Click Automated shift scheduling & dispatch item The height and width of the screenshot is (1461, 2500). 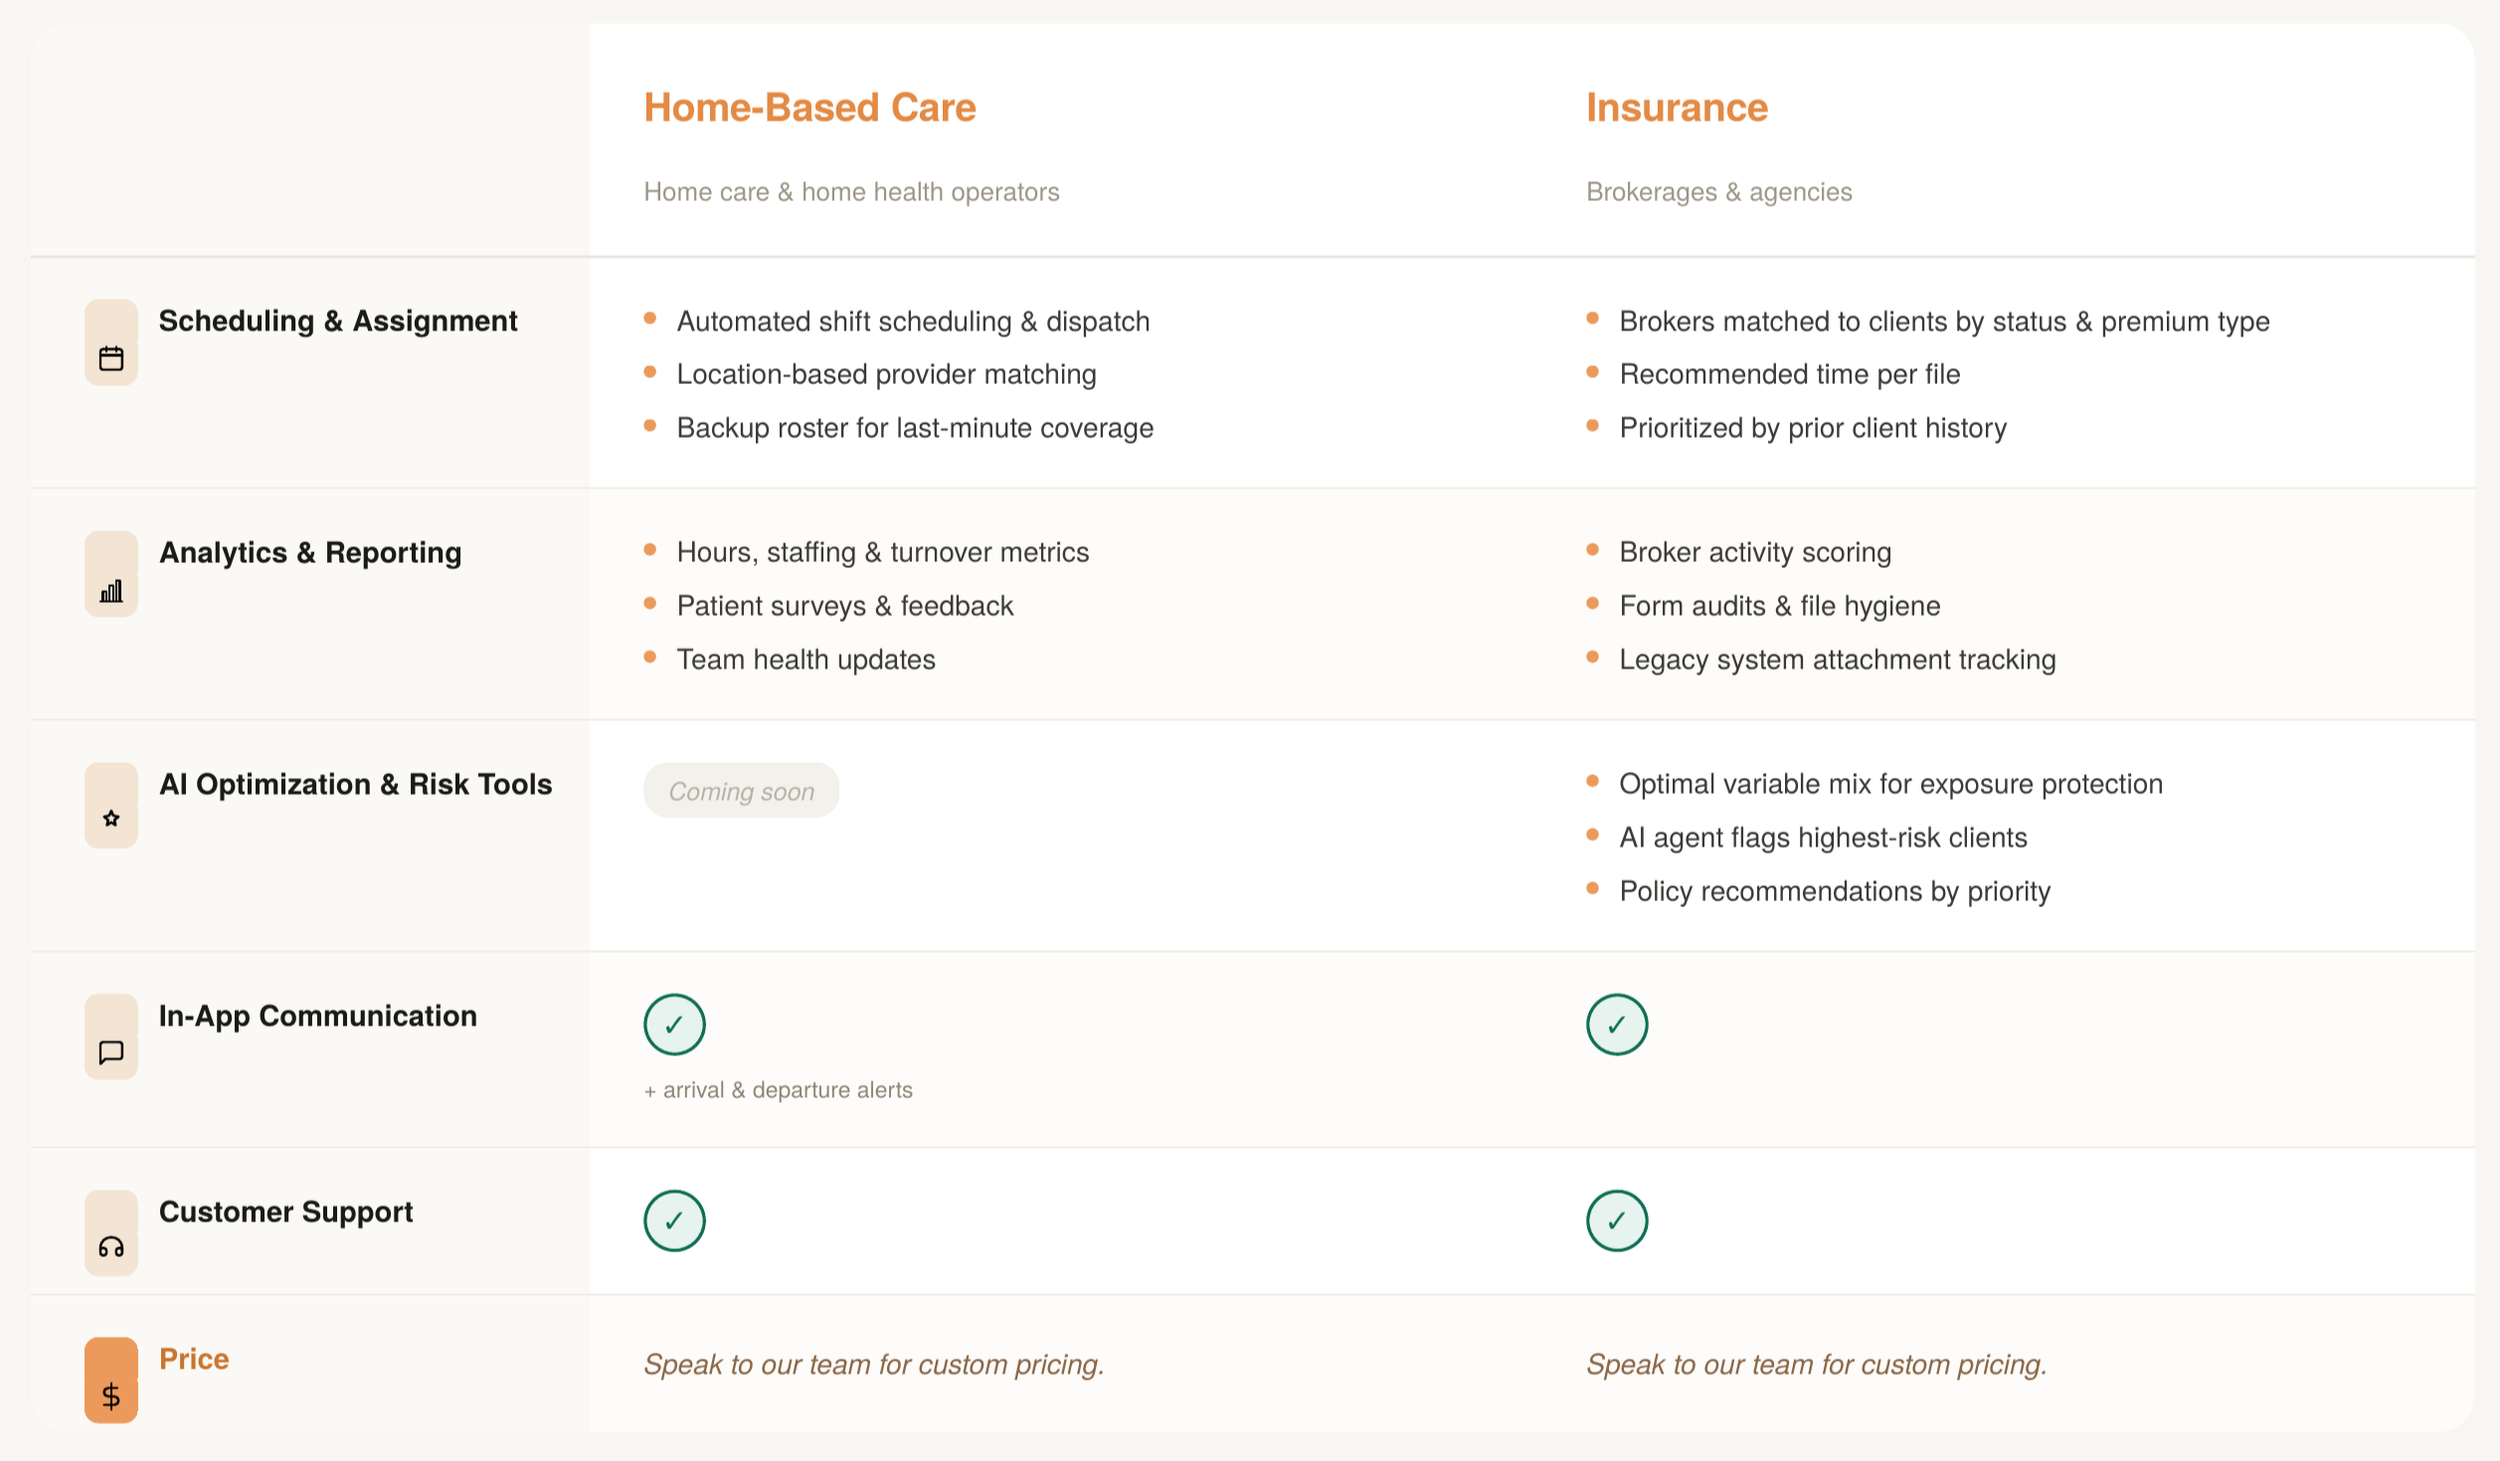(913, 322)
